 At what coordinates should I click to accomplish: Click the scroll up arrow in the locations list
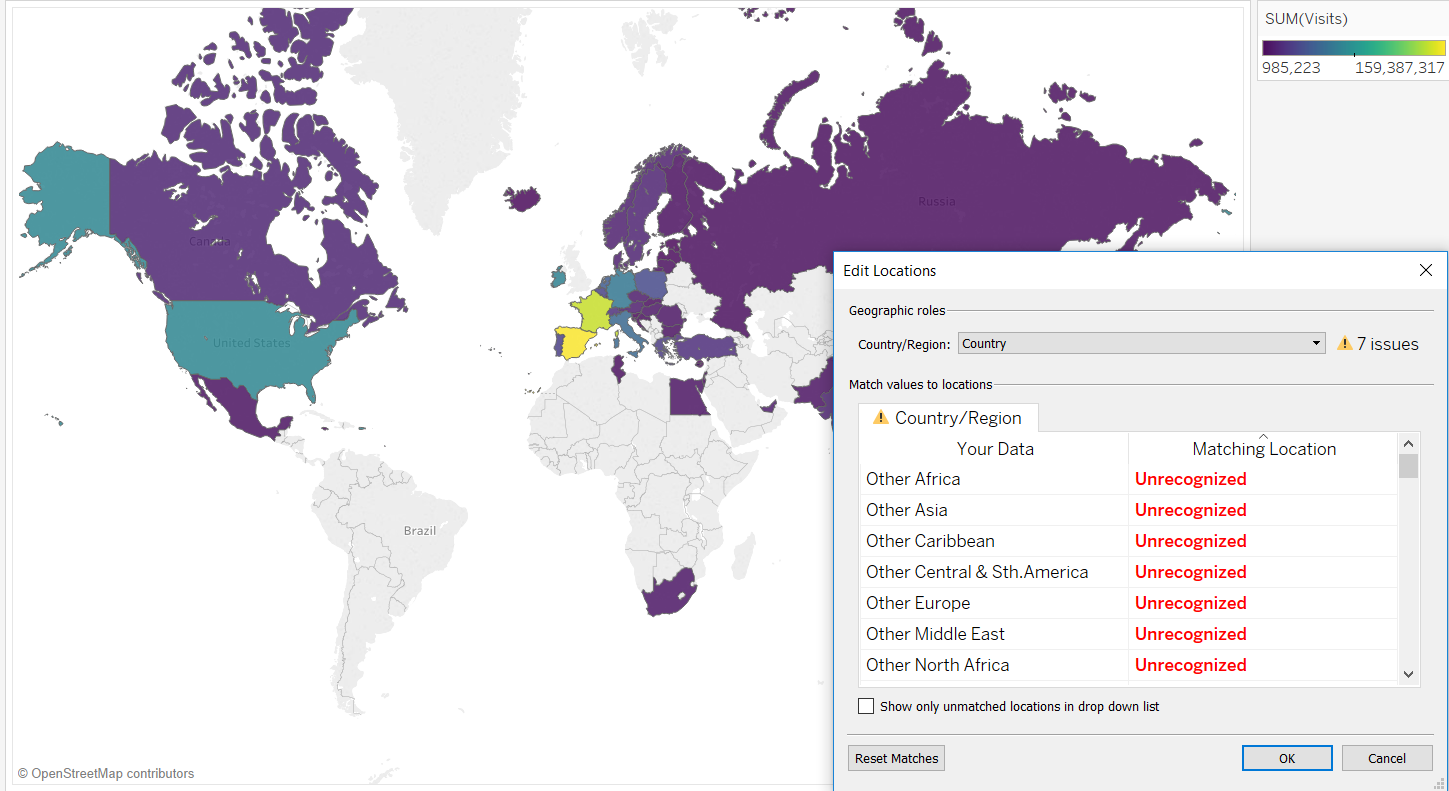click(1408, 444)
